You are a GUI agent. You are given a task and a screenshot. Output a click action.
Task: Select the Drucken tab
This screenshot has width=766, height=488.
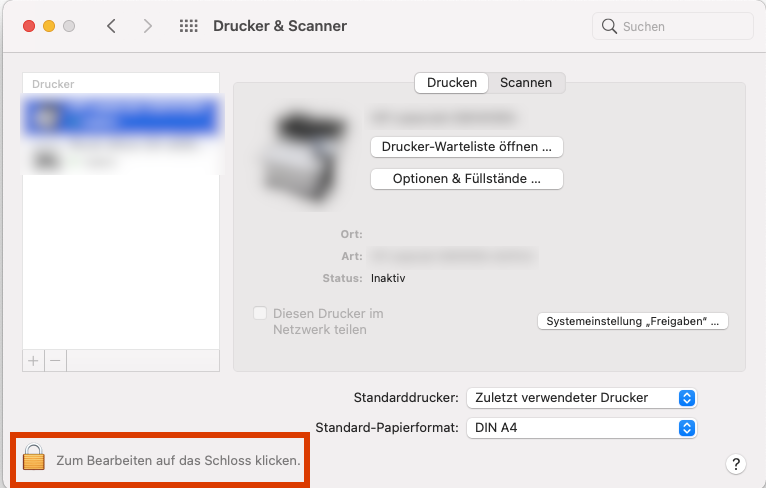pos(451,83)
